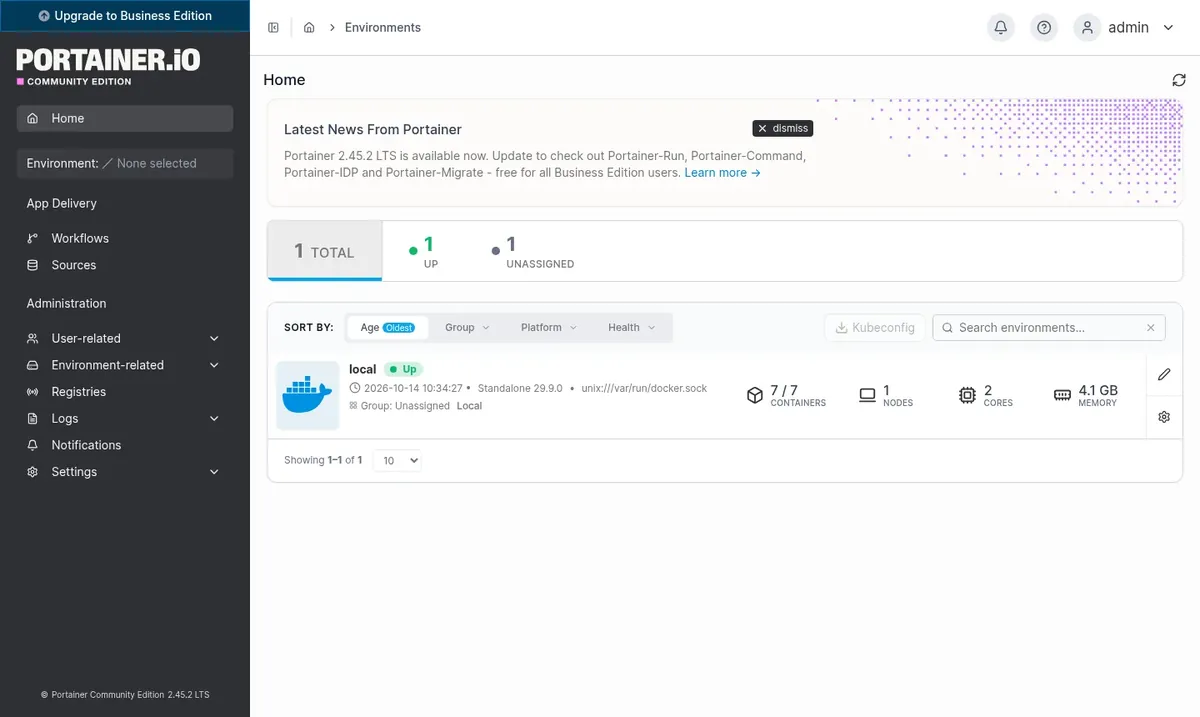Click the memory chip icon
This screenshot has height=717, width=1200.
[x=1062, y=395]
